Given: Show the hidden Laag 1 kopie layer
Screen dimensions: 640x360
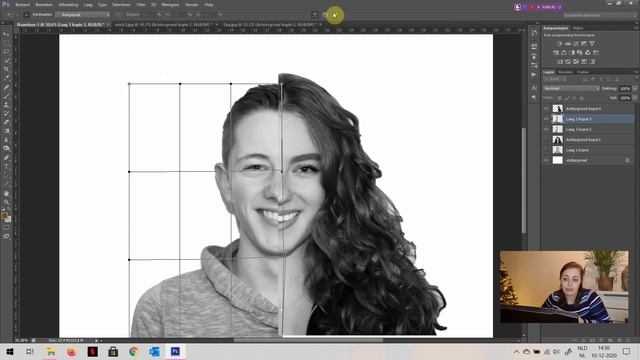Looking at the screenshot, I should (x=546, y=150).
